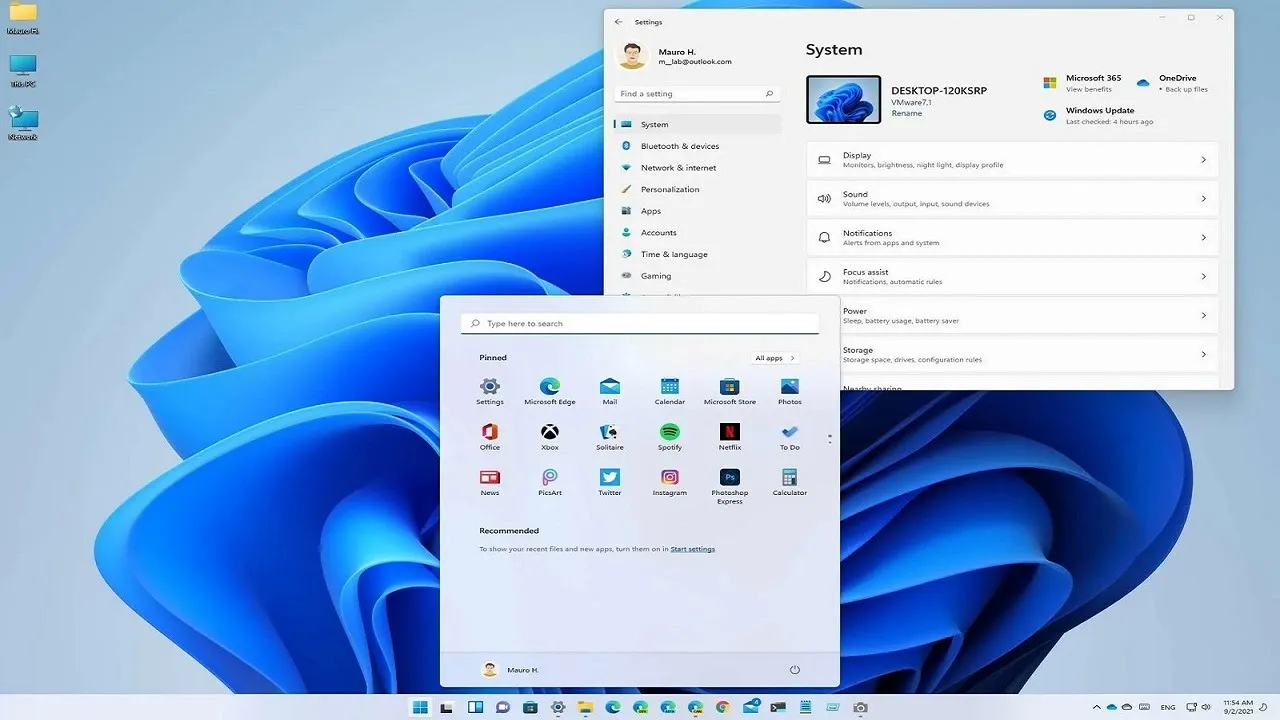Open Netflix from the pinned apps
1280x720 pixels.
730,436
